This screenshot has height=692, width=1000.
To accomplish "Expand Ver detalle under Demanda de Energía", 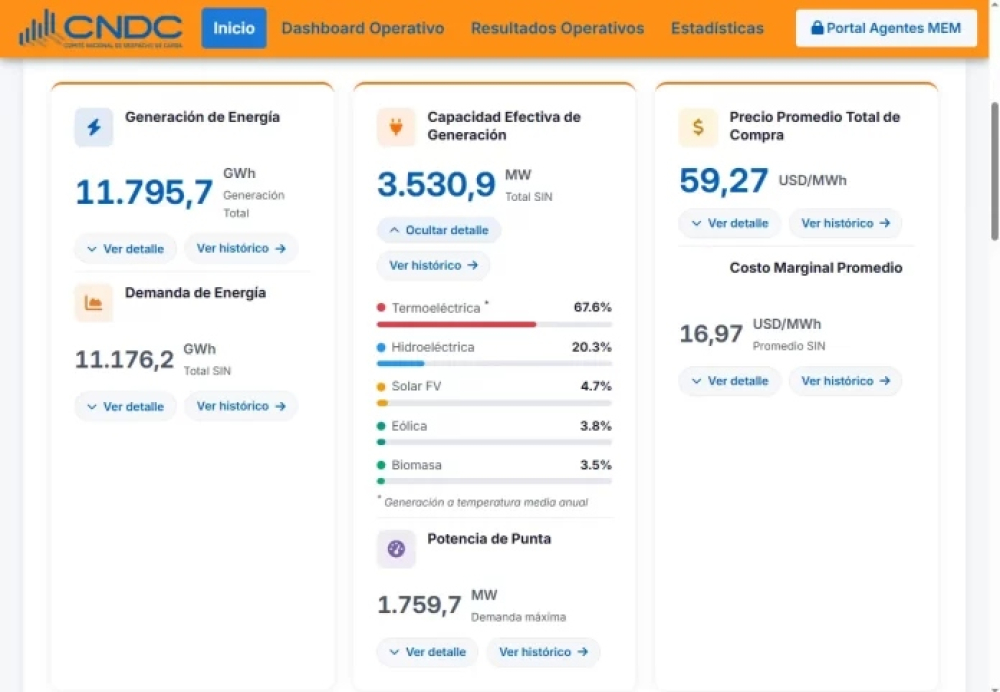I will point(126,406).
